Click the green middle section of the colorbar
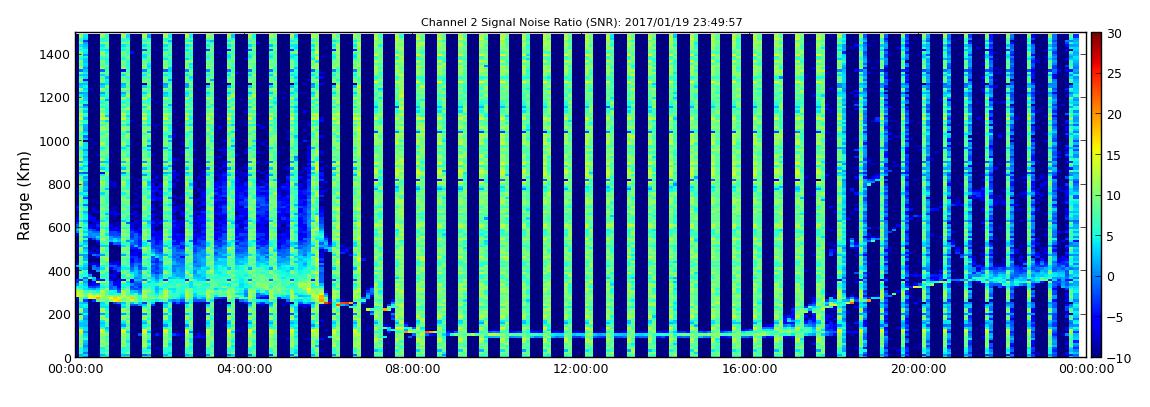1150x407 pixels. point(1096,195)
